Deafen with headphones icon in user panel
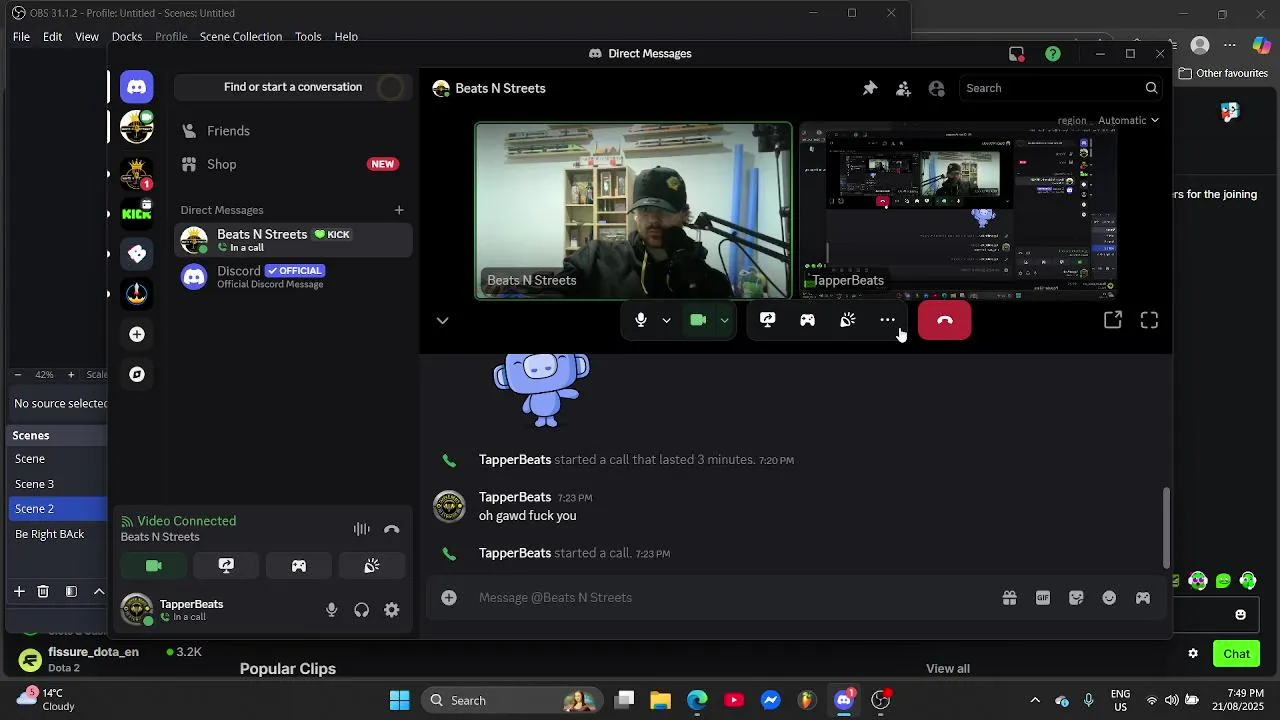 [362, 610]
